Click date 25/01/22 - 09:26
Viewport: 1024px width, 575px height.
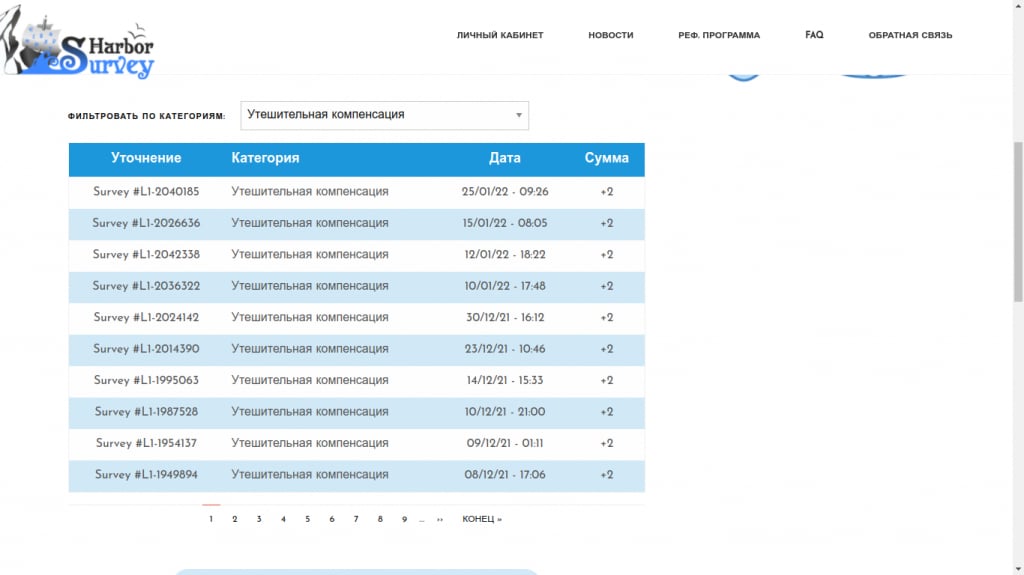click(505, 192)
